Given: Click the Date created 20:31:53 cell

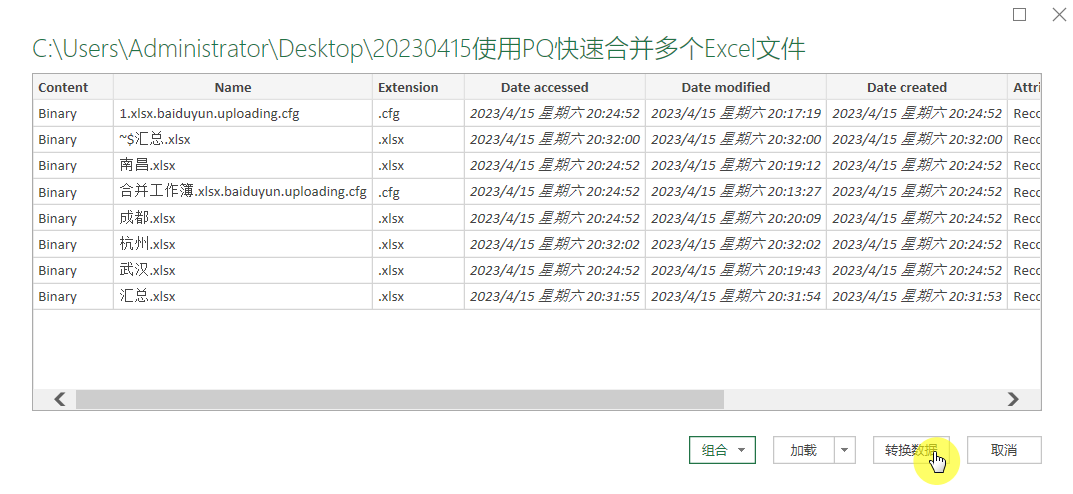Looking at the screenshot, I should click(916, 296).
